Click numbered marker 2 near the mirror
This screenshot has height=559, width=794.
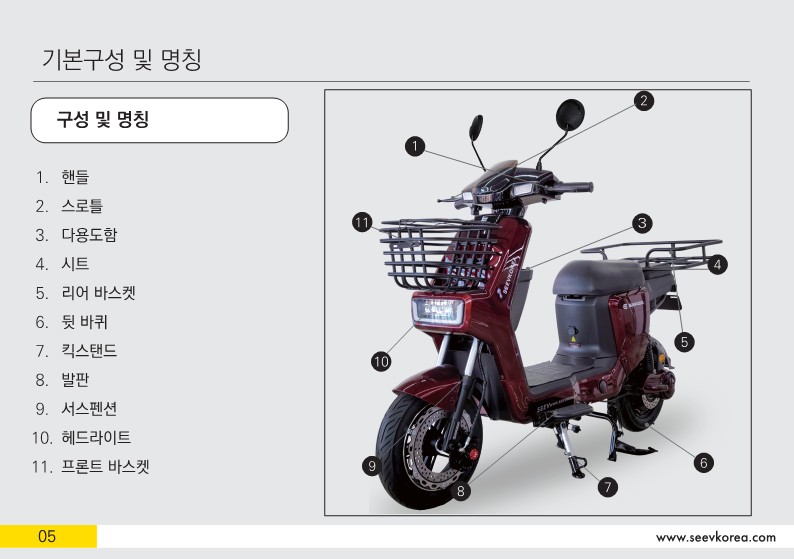coord(644,100)
